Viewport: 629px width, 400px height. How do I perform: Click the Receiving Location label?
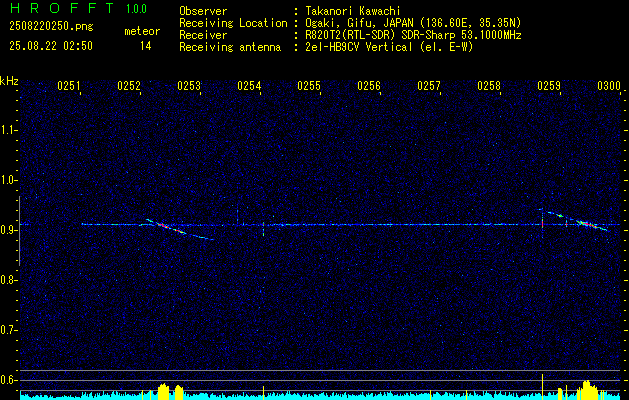point(233,23)
